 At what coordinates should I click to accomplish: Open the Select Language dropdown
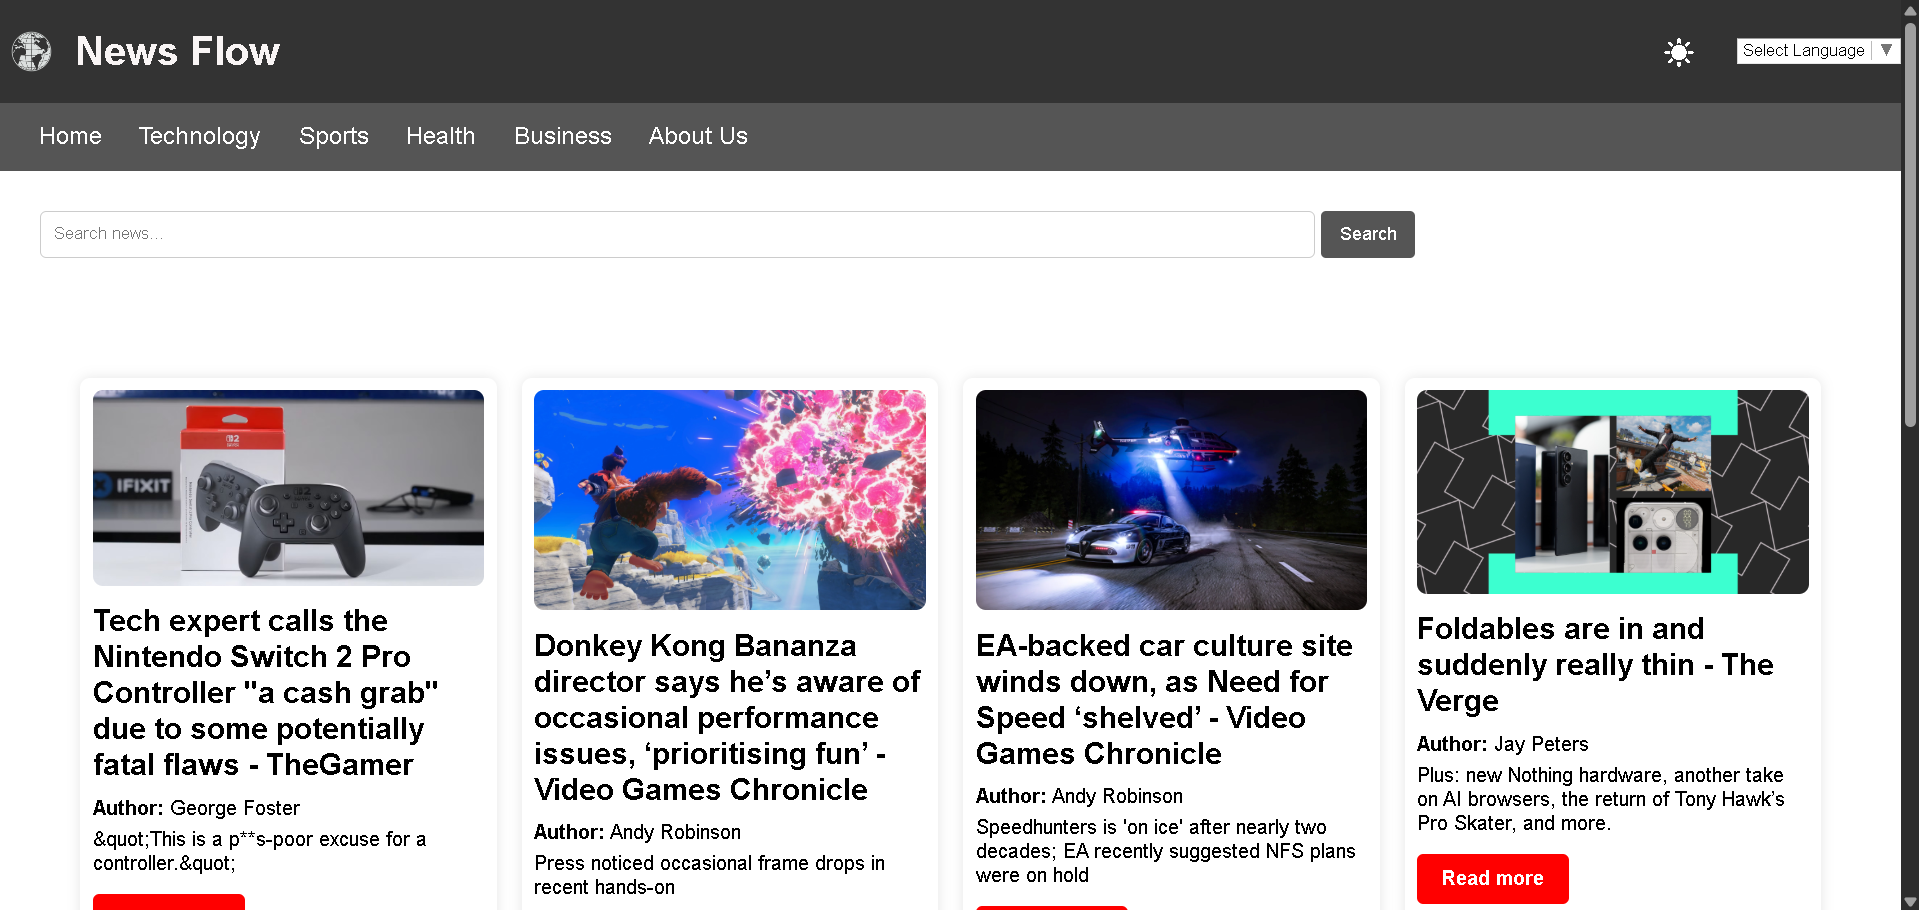[x=1818, y=51]
